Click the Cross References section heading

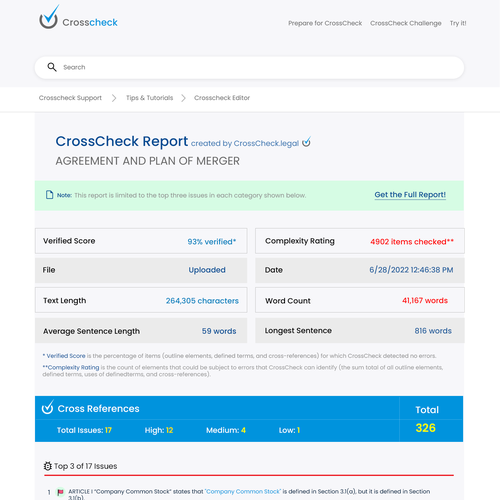click(98, 408)
